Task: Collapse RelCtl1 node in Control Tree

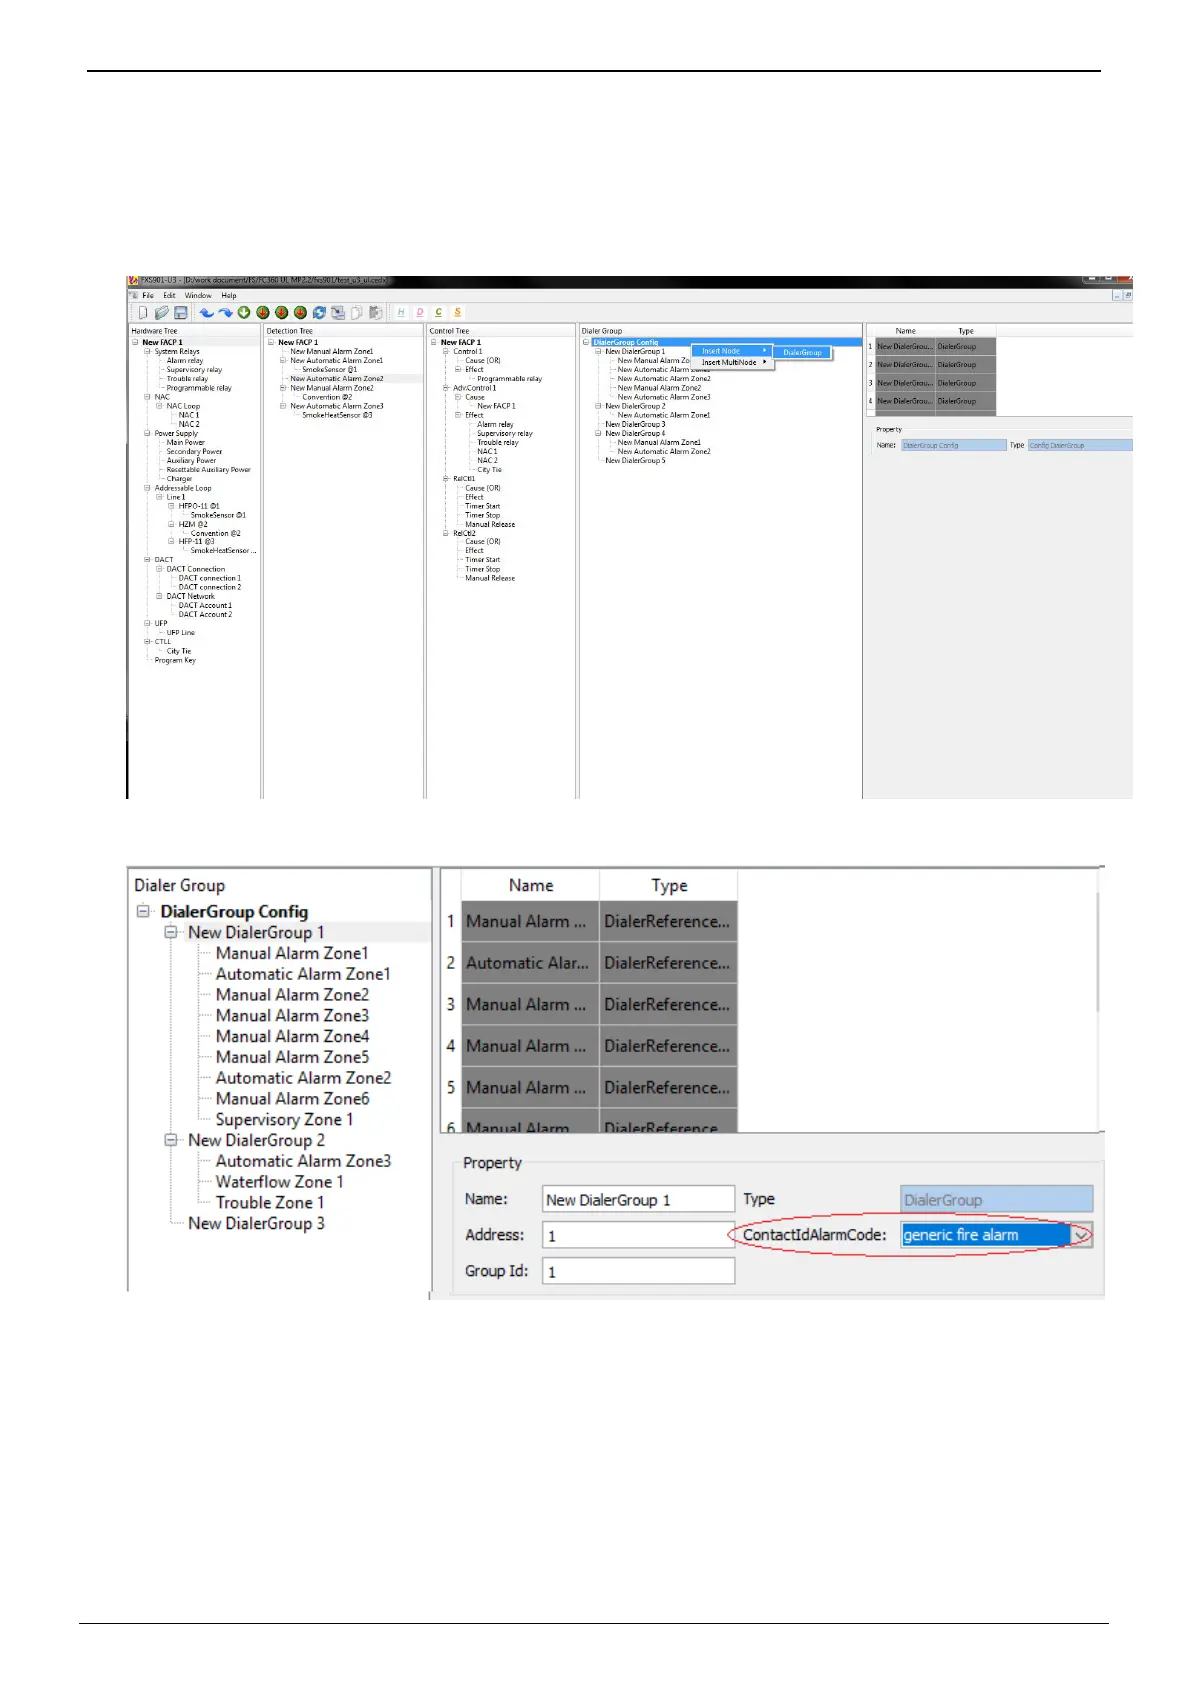Action: click(x=446, y=479)
